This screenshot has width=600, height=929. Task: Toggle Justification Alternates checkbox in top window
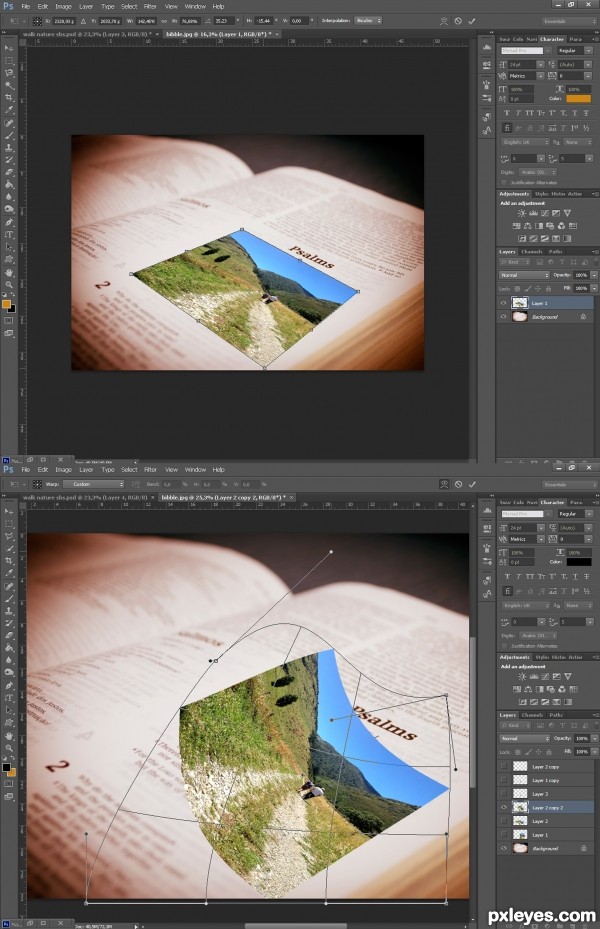[x=504, y=182]
